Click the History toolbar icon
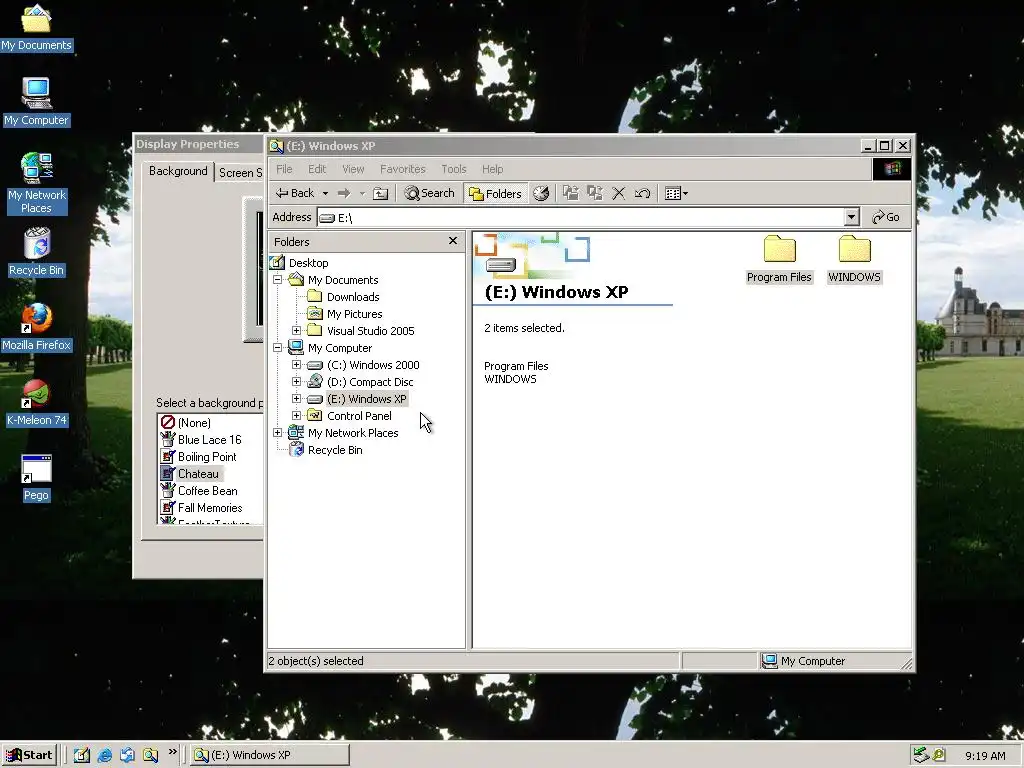Viewport: 1024px width, 768px height. [541, 193]
